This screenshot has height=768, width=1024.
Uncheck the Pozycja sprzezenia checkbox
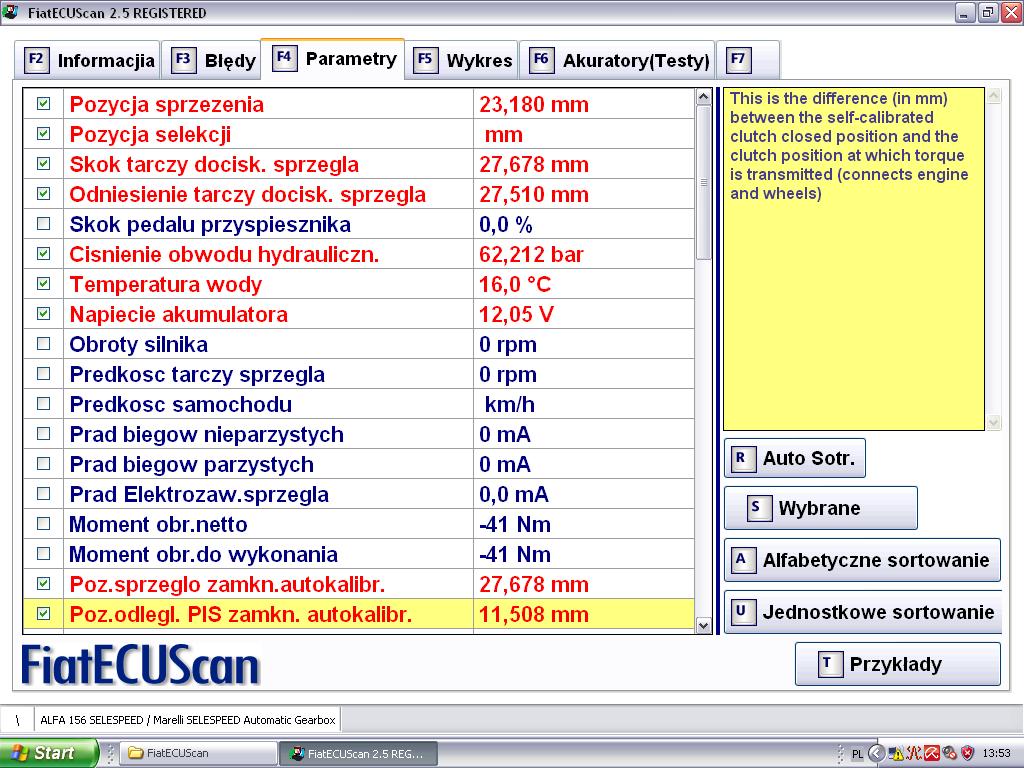pyautogui.click(x=43, y=104)
